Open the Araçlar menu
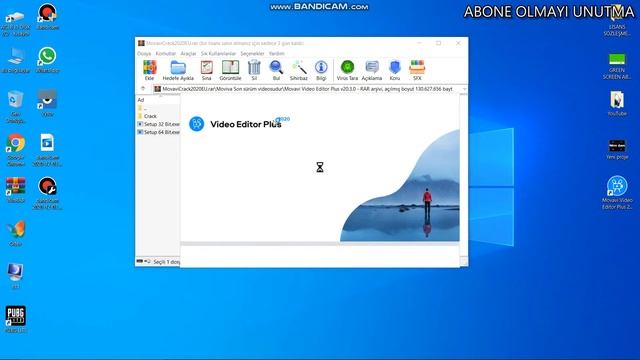Viewport: 640px width, 360px height. click(x=188, y=53)
